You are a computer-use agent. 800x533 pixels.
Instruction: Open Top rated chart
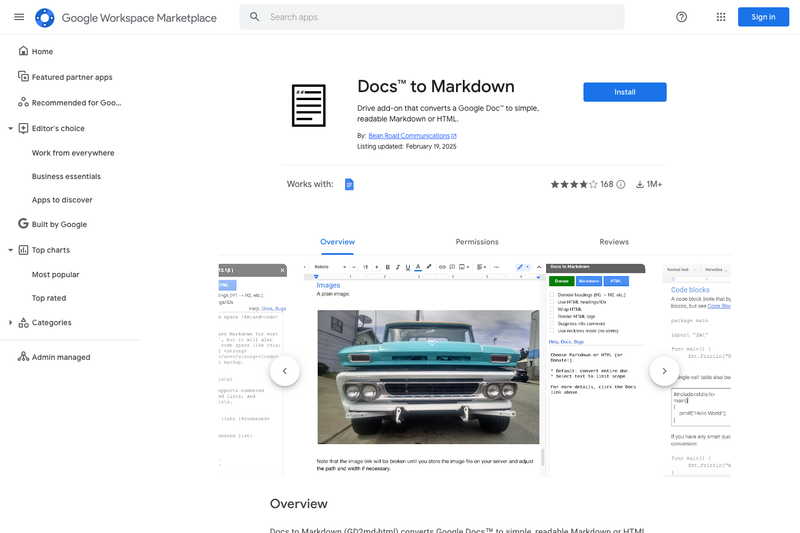[49, 297]
